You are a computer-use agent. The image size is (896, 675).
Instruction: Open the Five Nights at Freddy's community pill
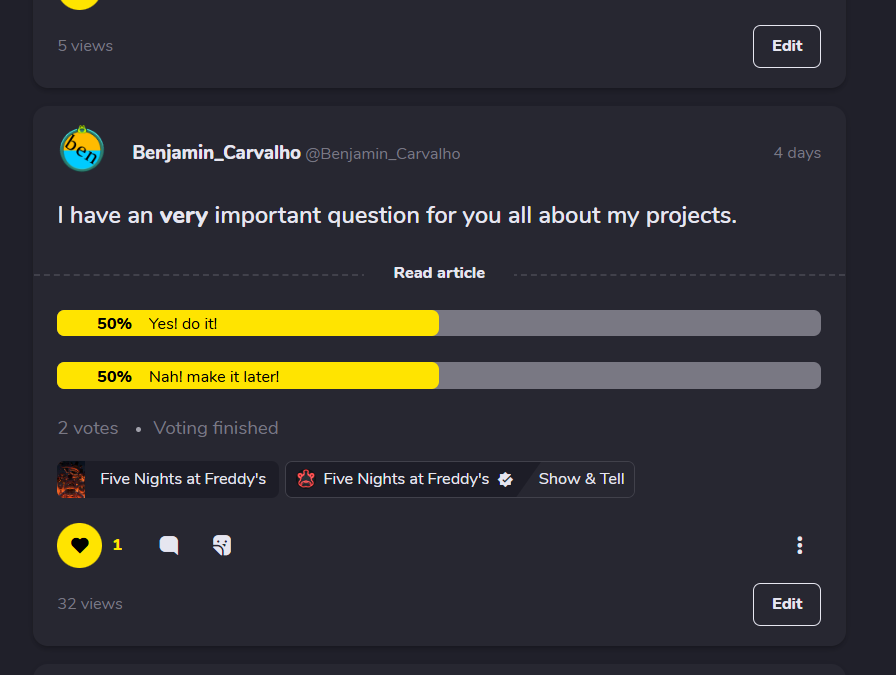pyautogui.click(x=406, y=479)
